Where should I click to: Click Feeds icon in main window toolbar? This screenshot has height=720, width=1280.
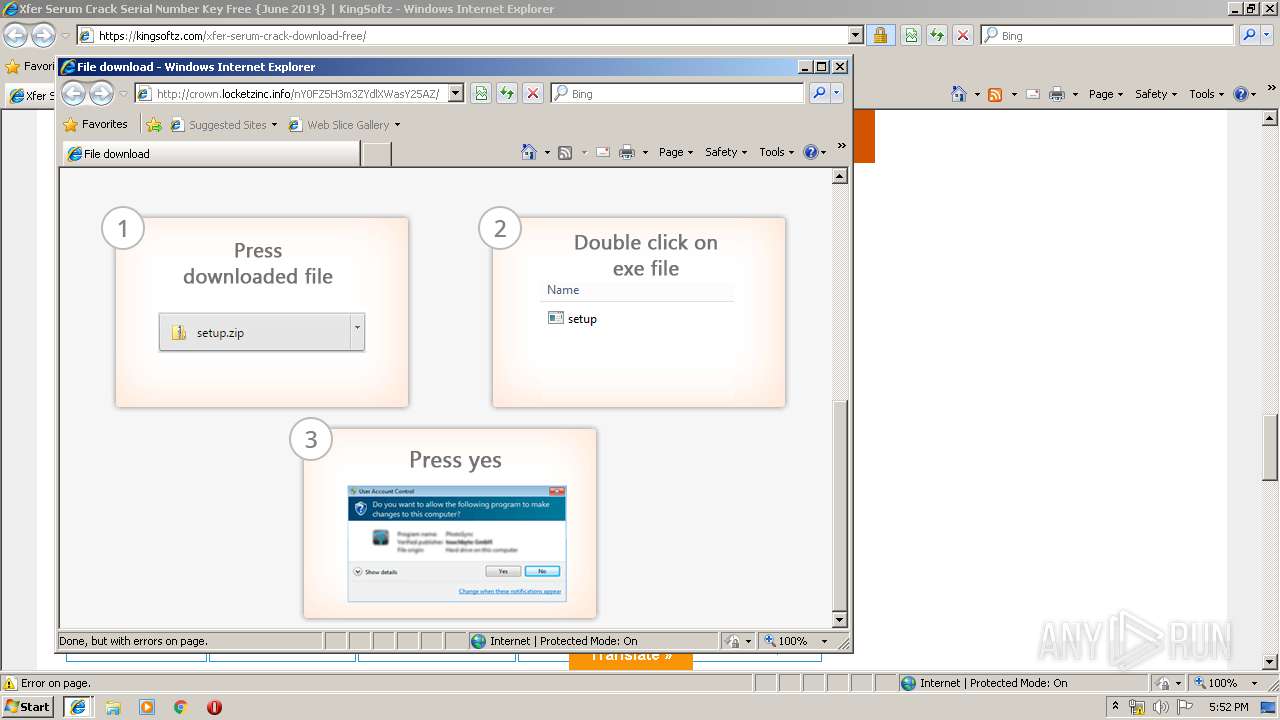[x=995, y=94]
